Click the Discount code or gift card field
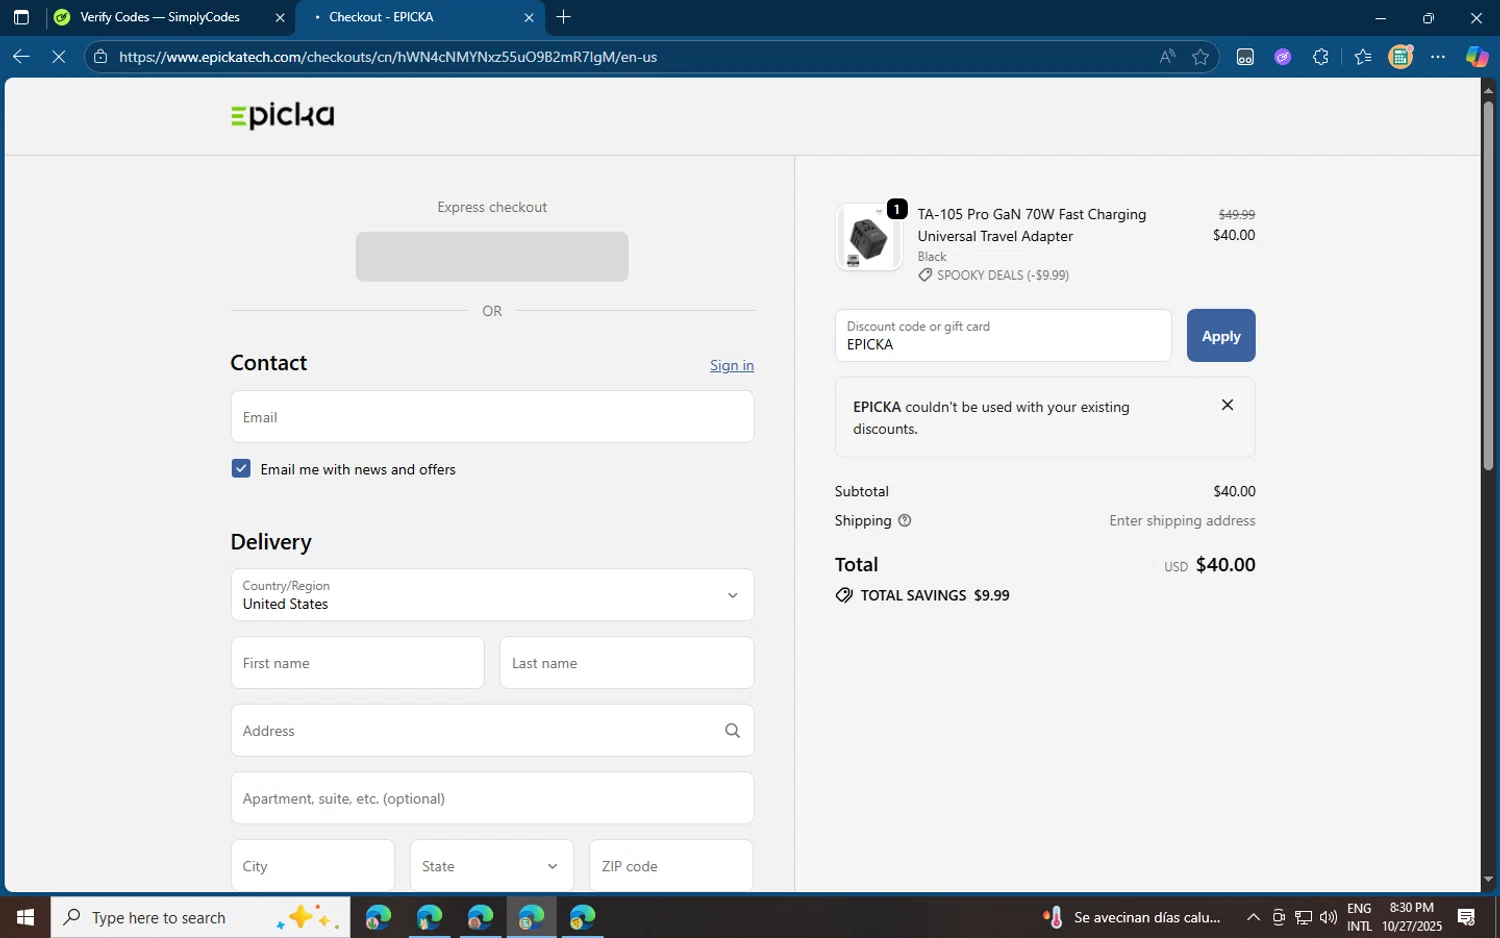 coord(1003,336)
